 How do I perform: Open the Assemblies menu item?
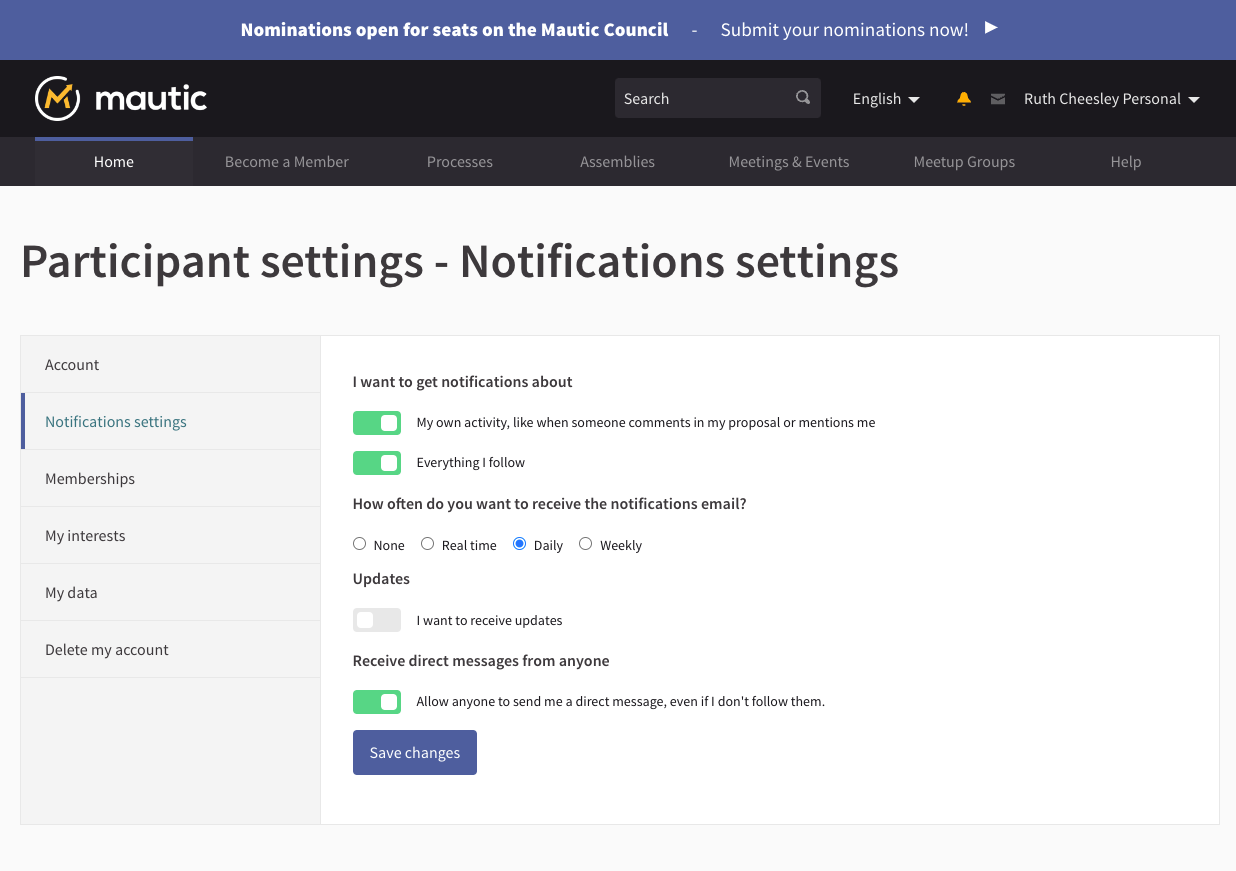617,162
